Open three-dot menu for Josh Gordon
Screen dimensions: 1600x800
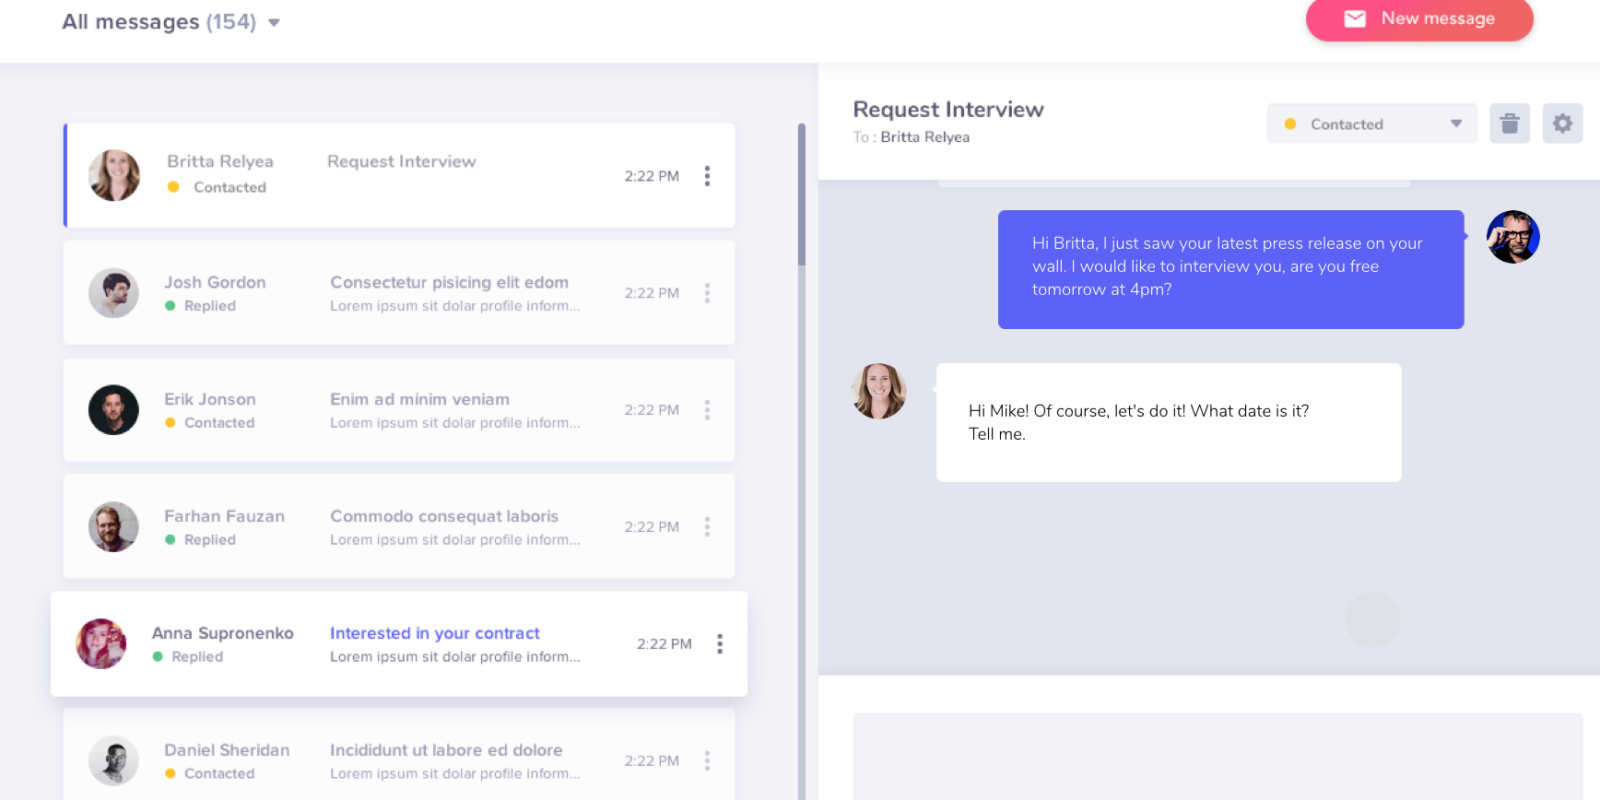pyautogui.click(x=707, y=293)
